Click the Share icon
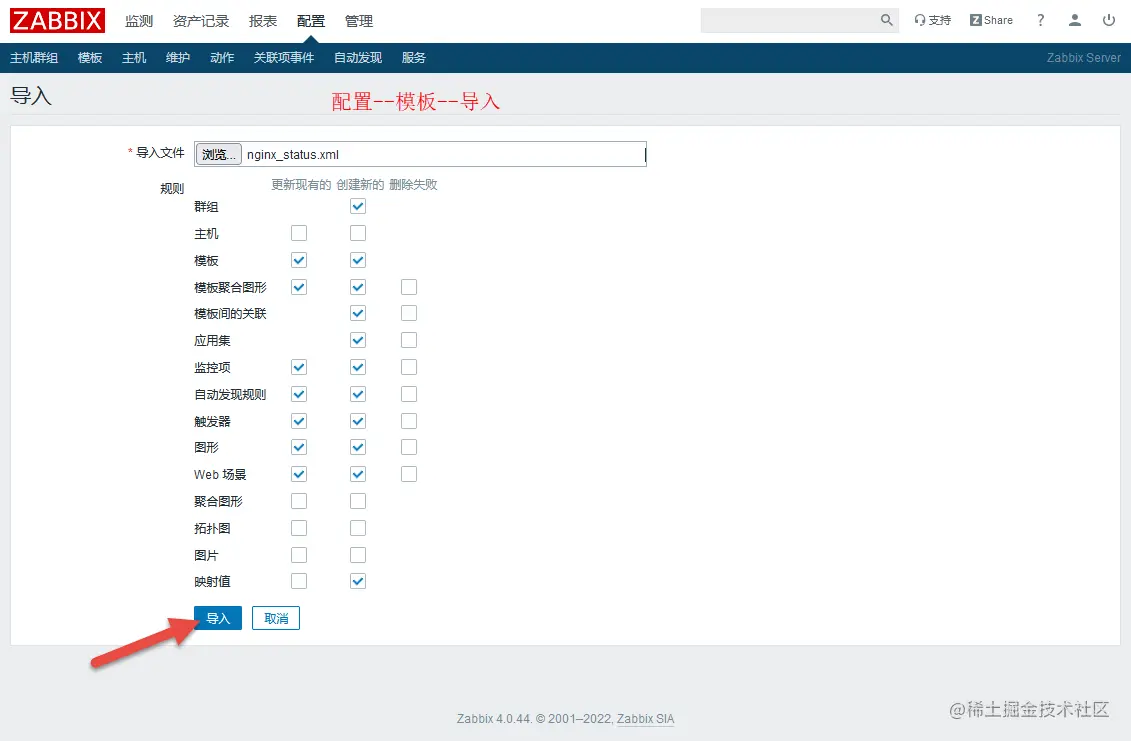The height and width of the screenshot is (741, 1131). [989, 19]
